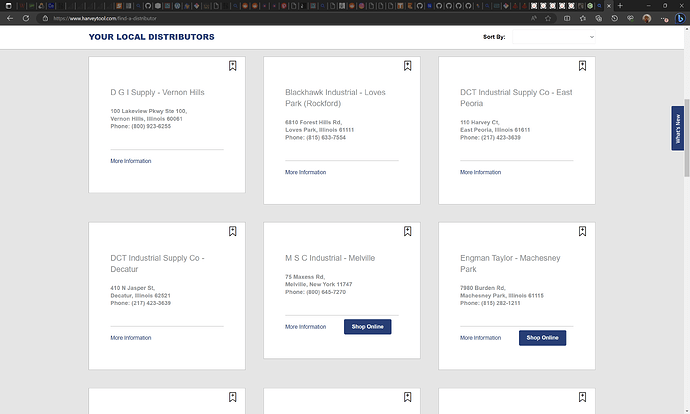
Task: Click the 'YOUR LOCAL DISTRIBUTORS' heading
Action: coord(151,37)
